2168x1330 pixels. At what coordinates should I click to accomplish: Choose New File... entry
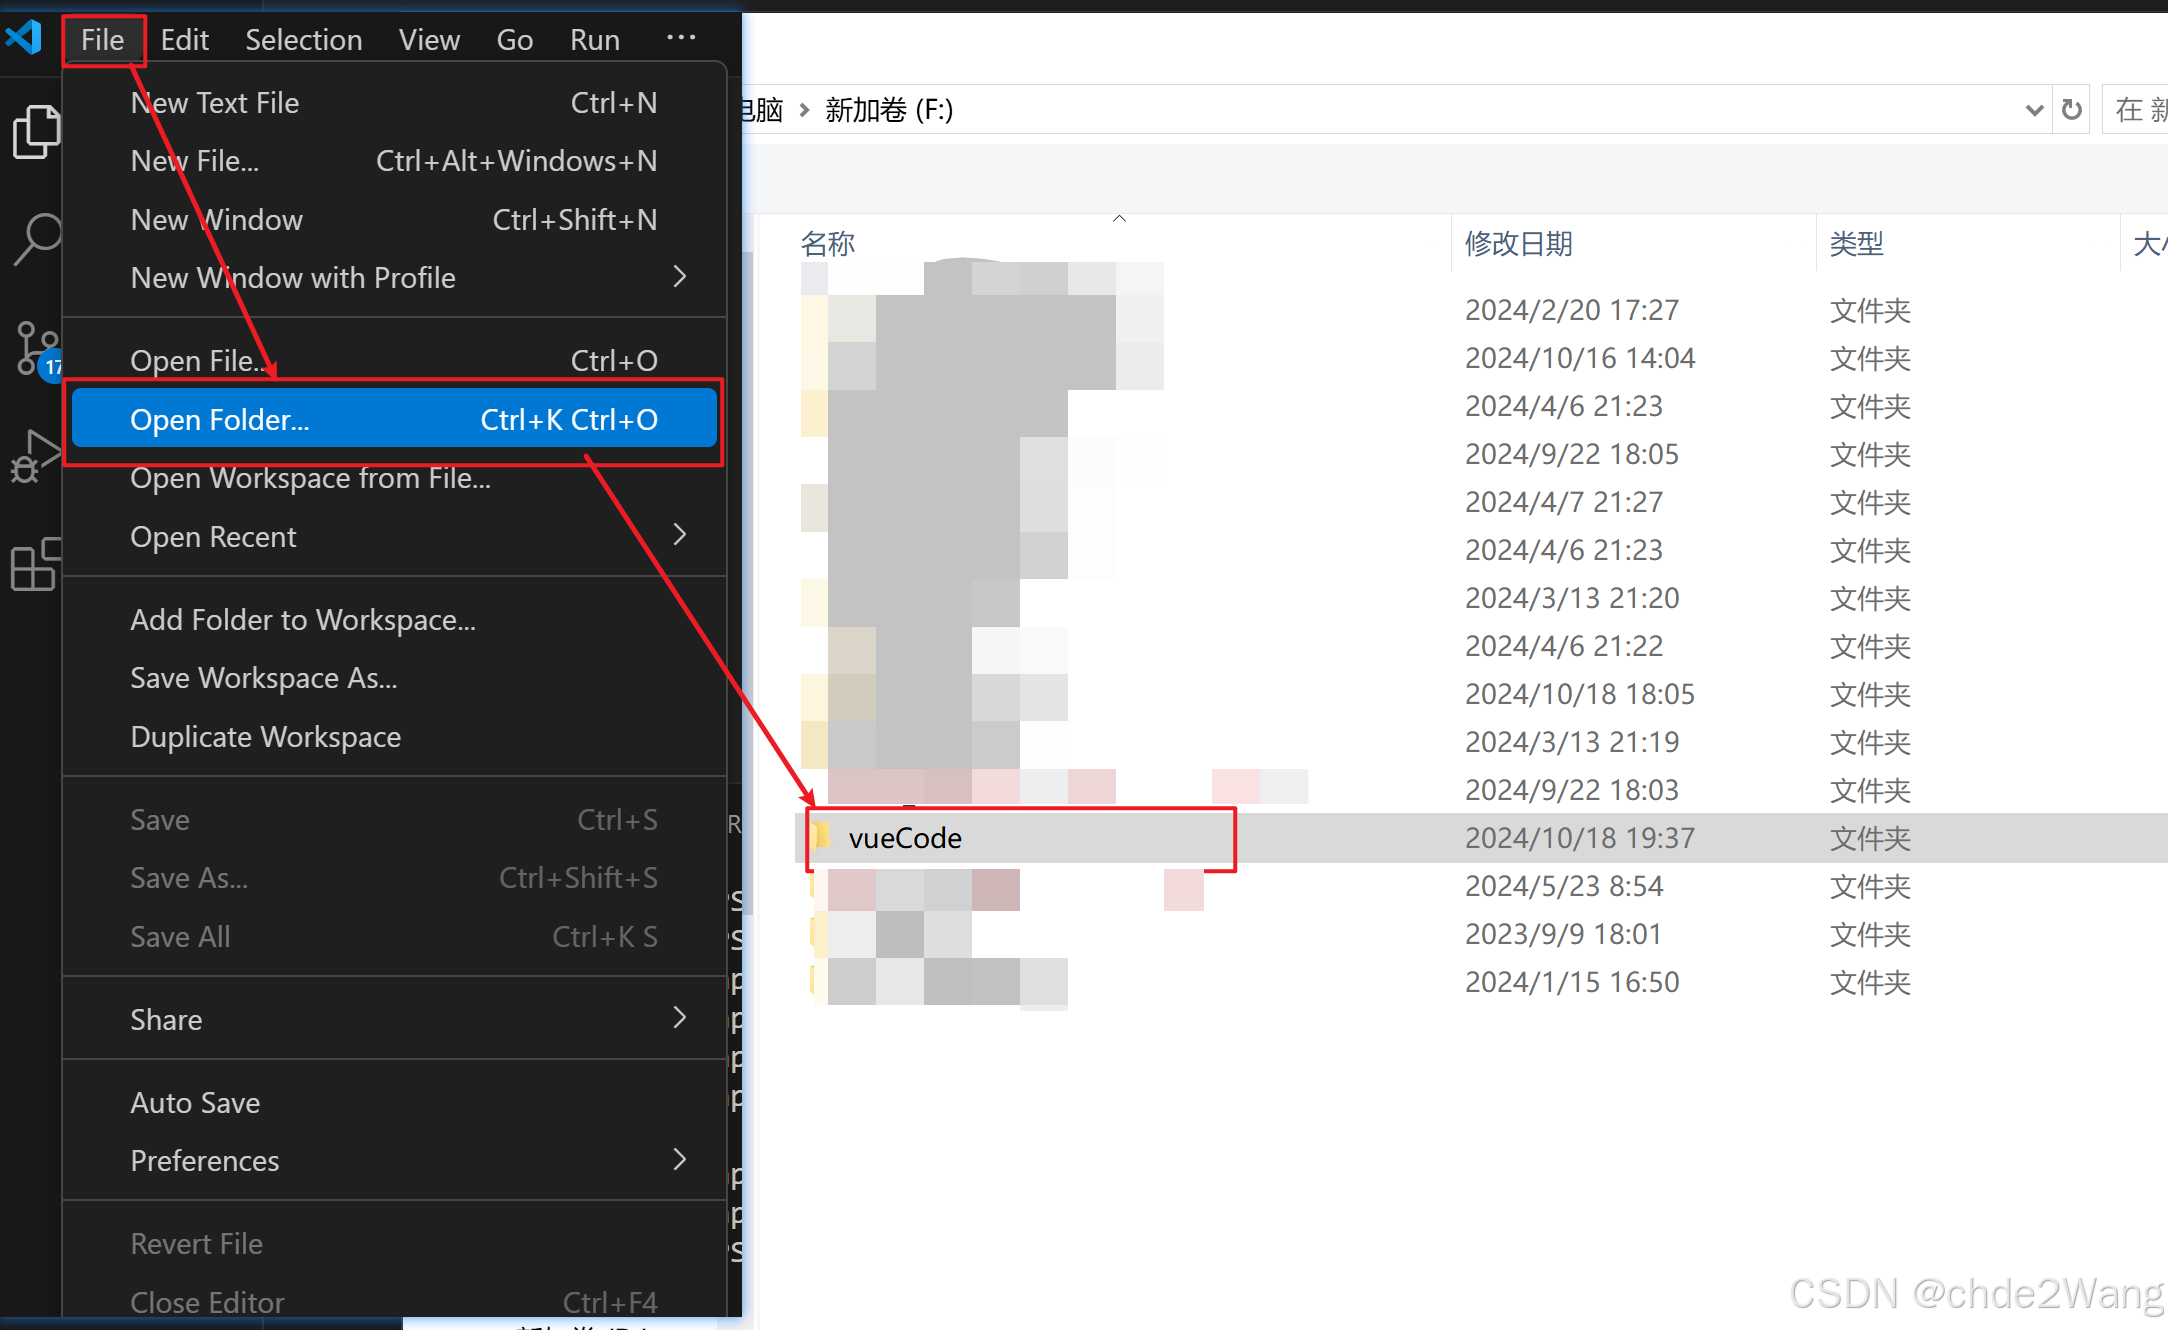click(394, 161)
